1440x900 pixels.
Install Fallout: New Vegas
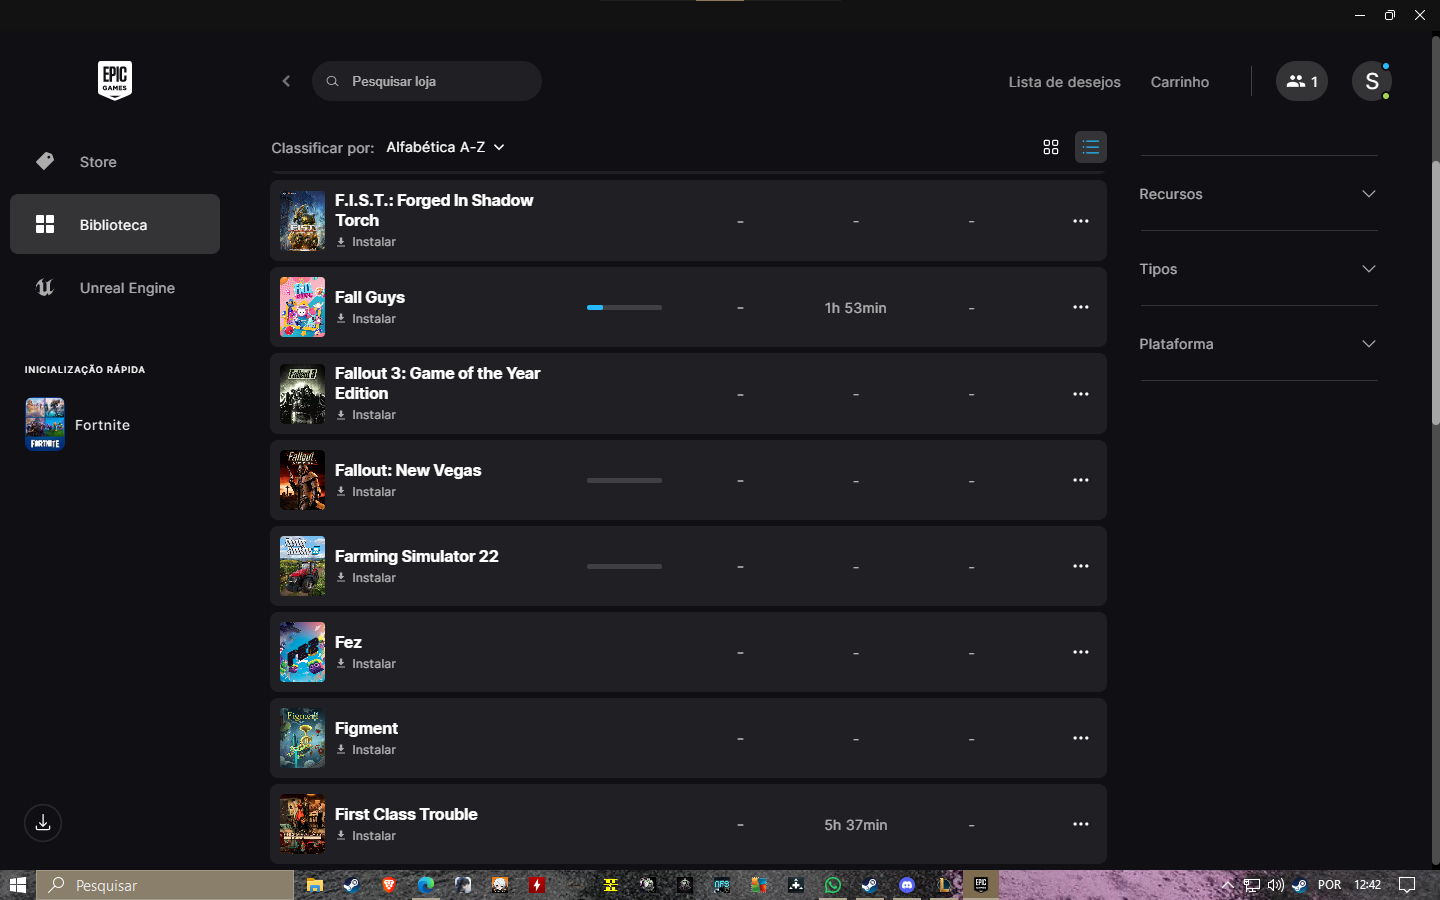[366, 492]
